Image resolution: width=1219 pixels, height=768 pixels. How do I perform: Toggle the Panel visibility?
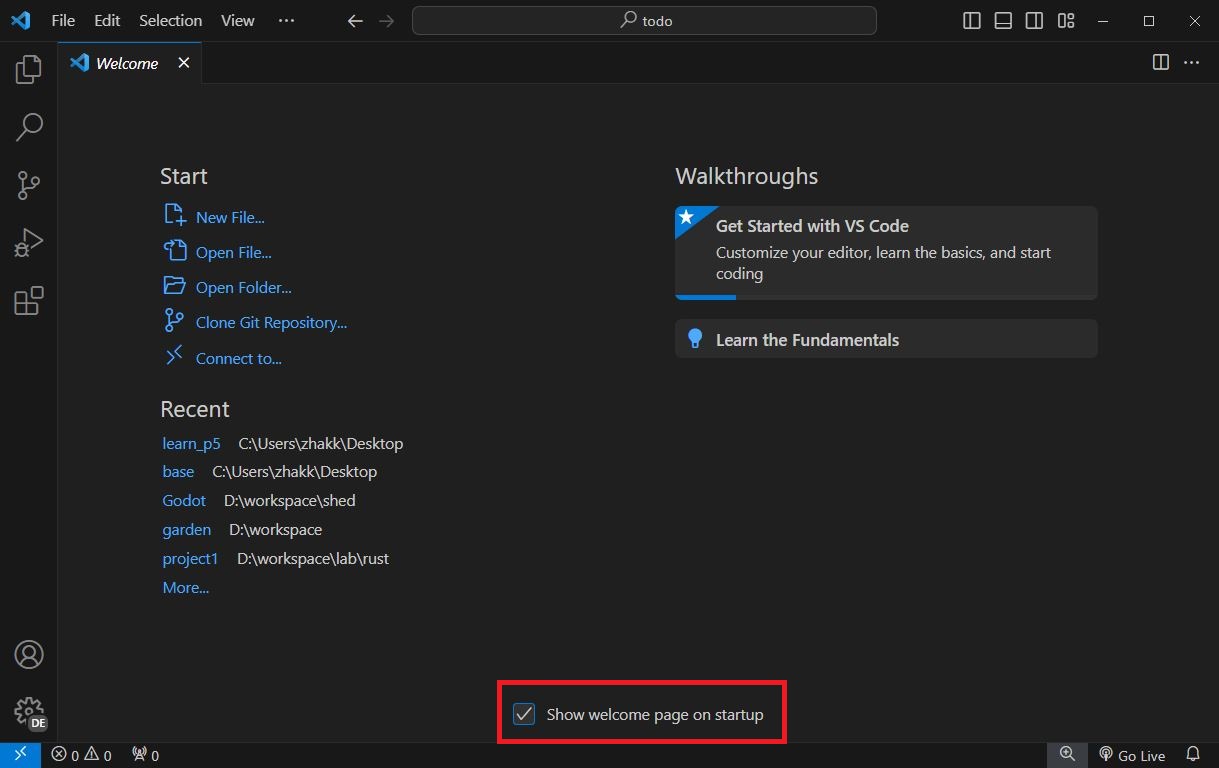pyautogui.click(x=1002, y=19)
